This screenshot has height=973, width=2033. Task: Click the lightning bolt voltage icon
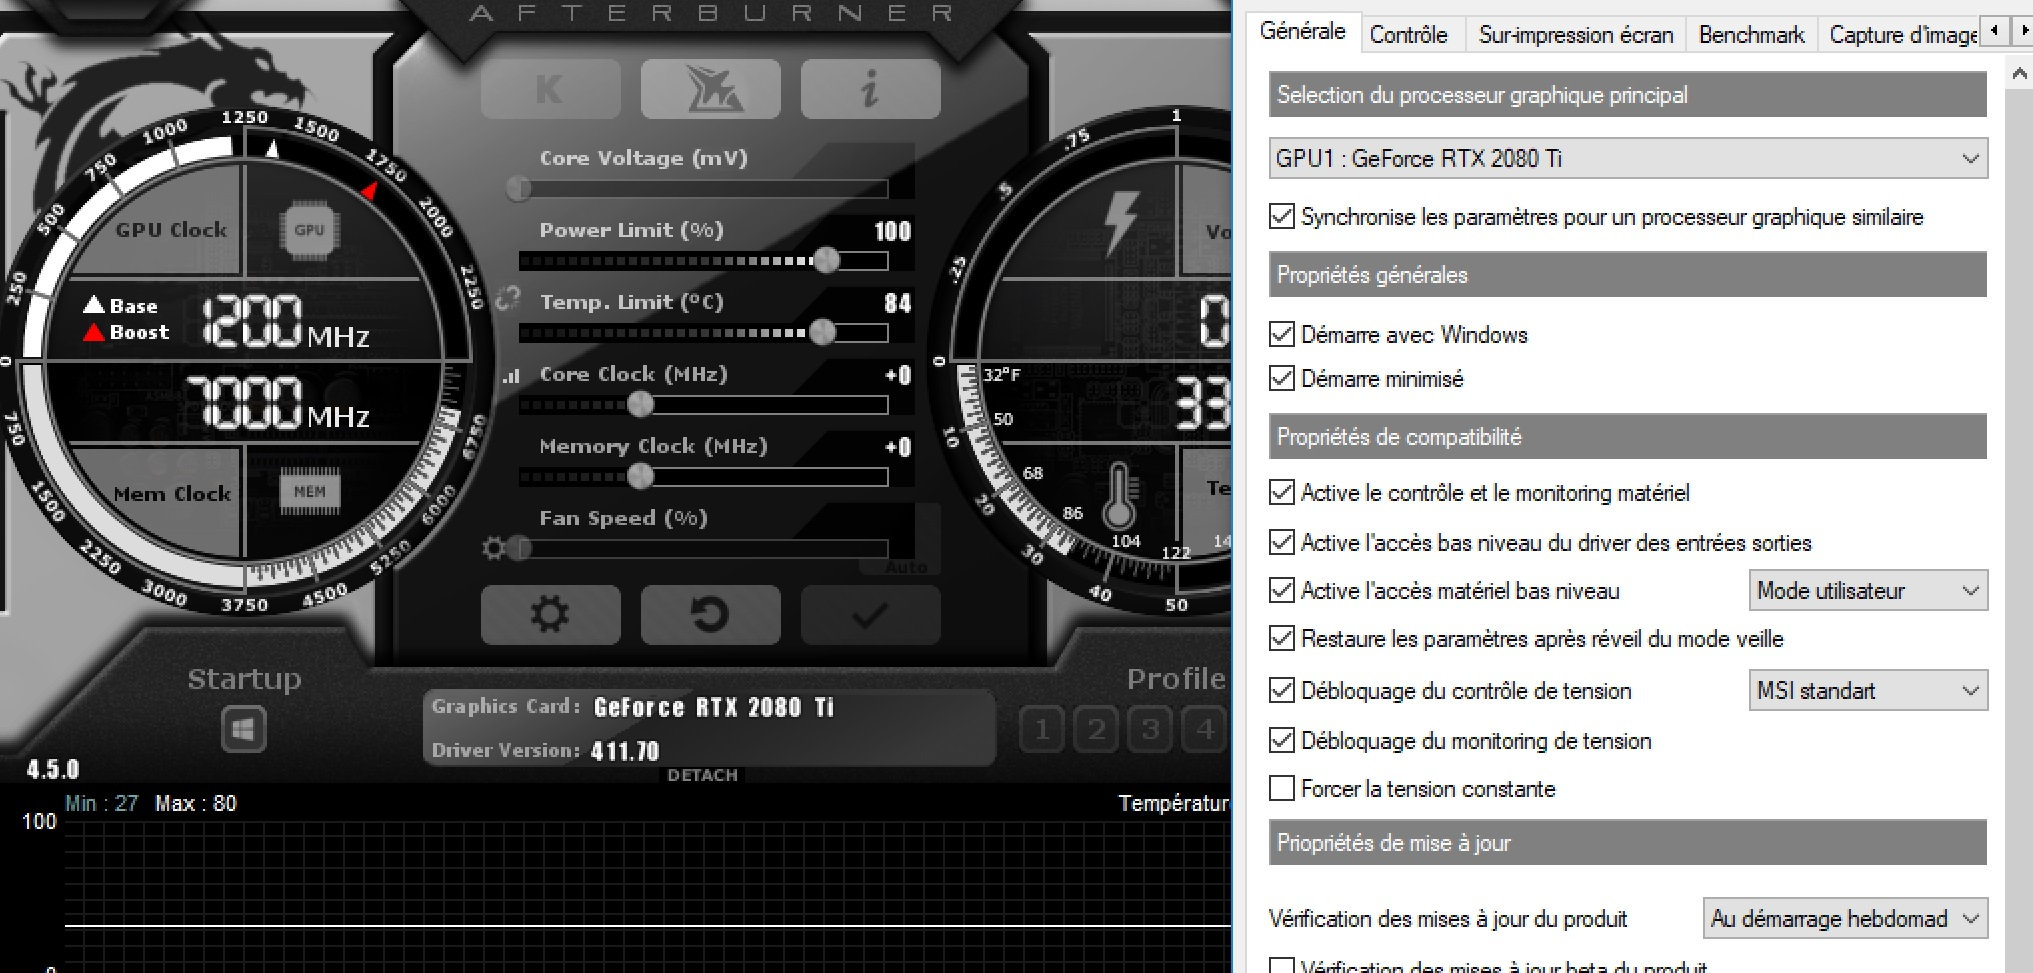(x=1121, y=222)
